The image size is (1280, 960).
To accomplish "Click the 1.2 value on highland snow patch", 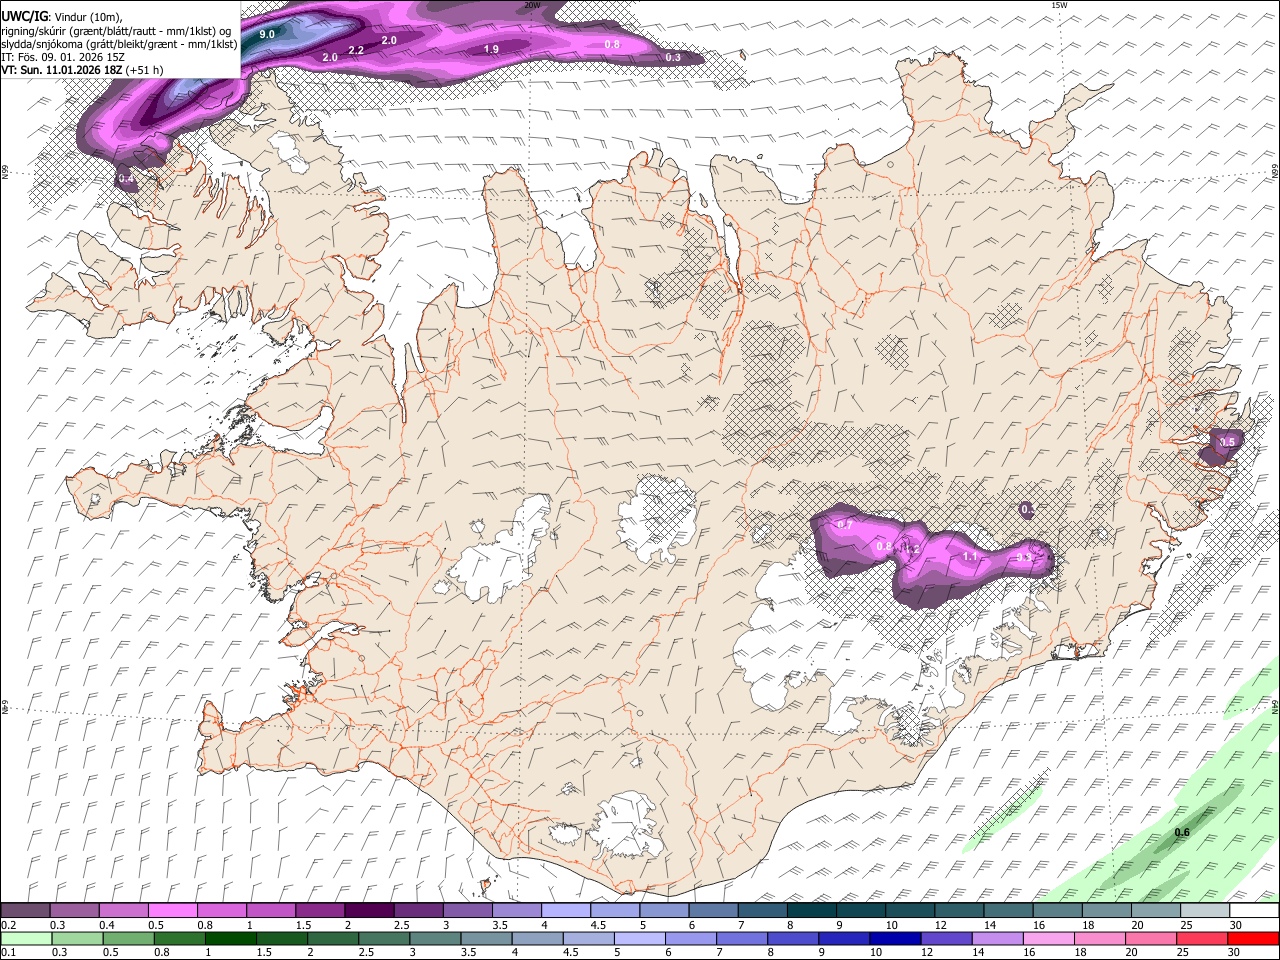I will pos(911,549).
